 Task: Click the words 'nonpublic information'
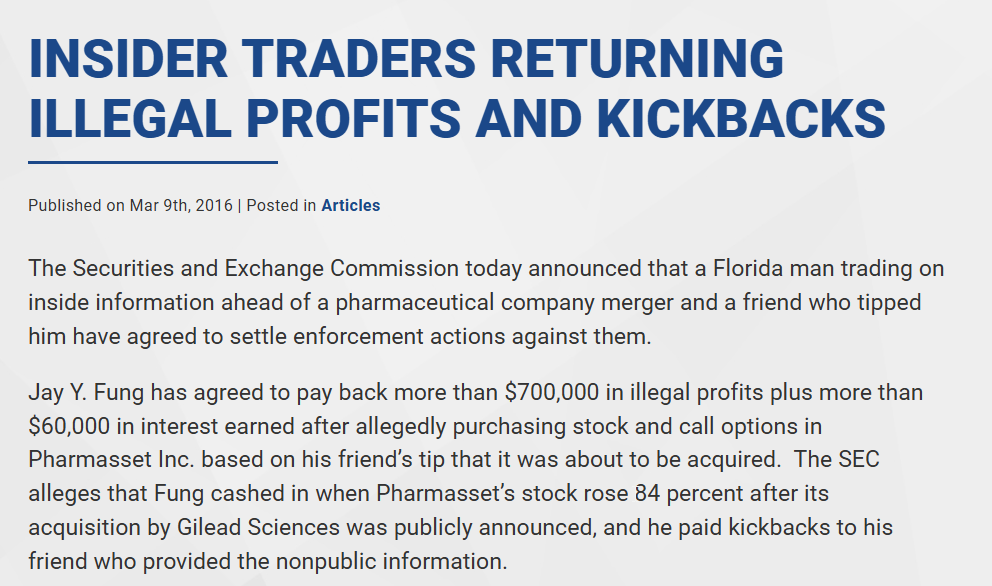(x=392, y=561)
